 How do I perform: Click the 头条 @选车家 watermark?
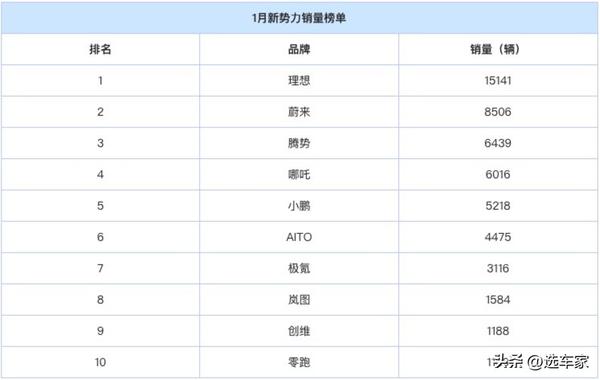[x=541, y=362]
